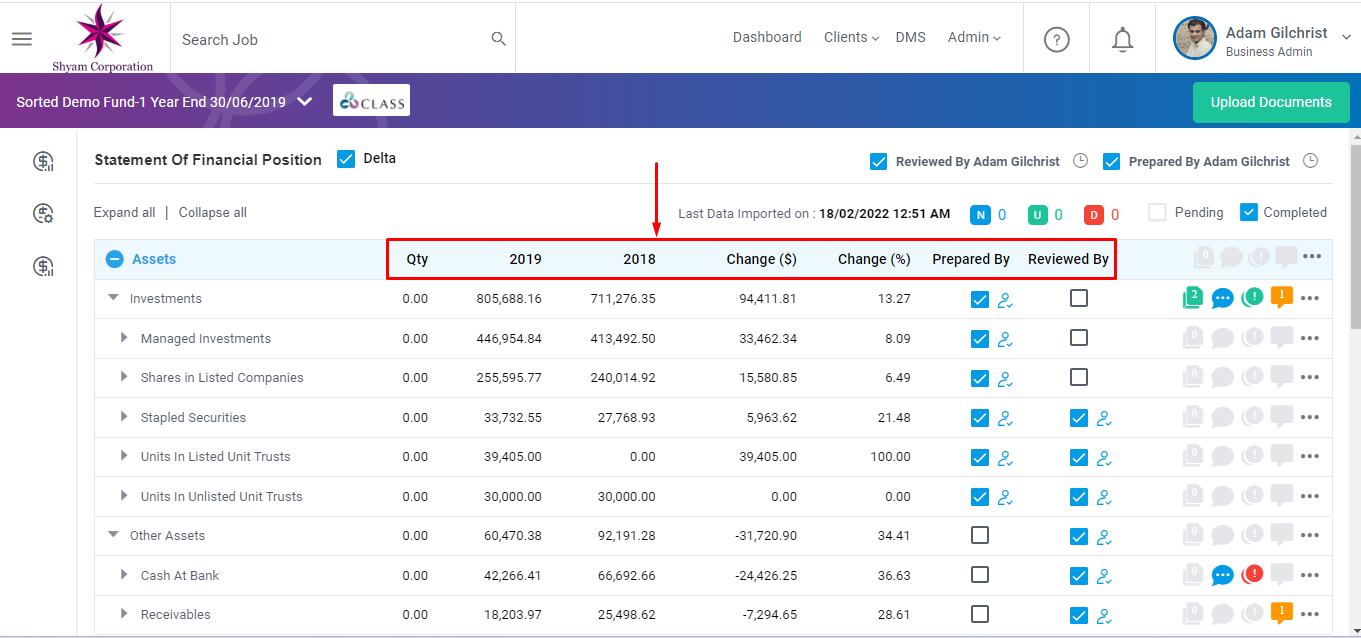This screenshot has height=638, width=1361.
Task: Open the Clients dropdown menu
Action: pyautogui.click(x=851, y=37)
